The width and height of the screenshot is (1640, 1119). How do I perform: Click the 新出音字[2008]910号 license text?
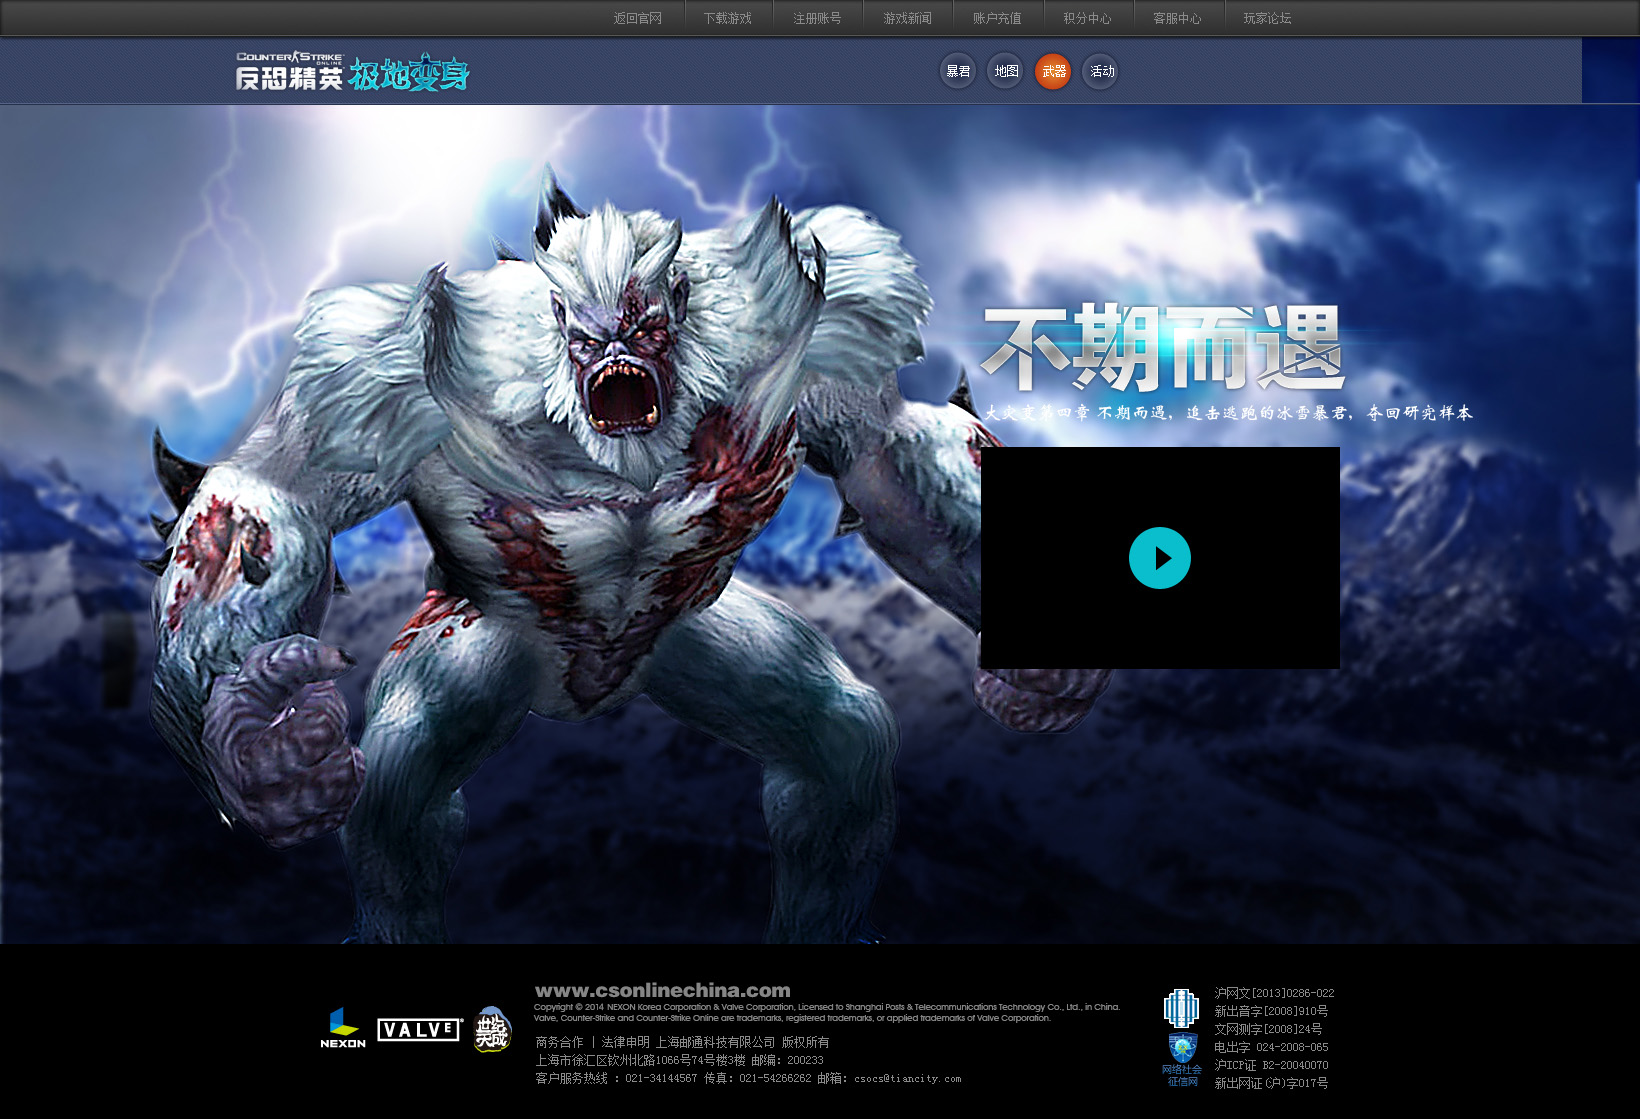(x=1271, y=1011)
